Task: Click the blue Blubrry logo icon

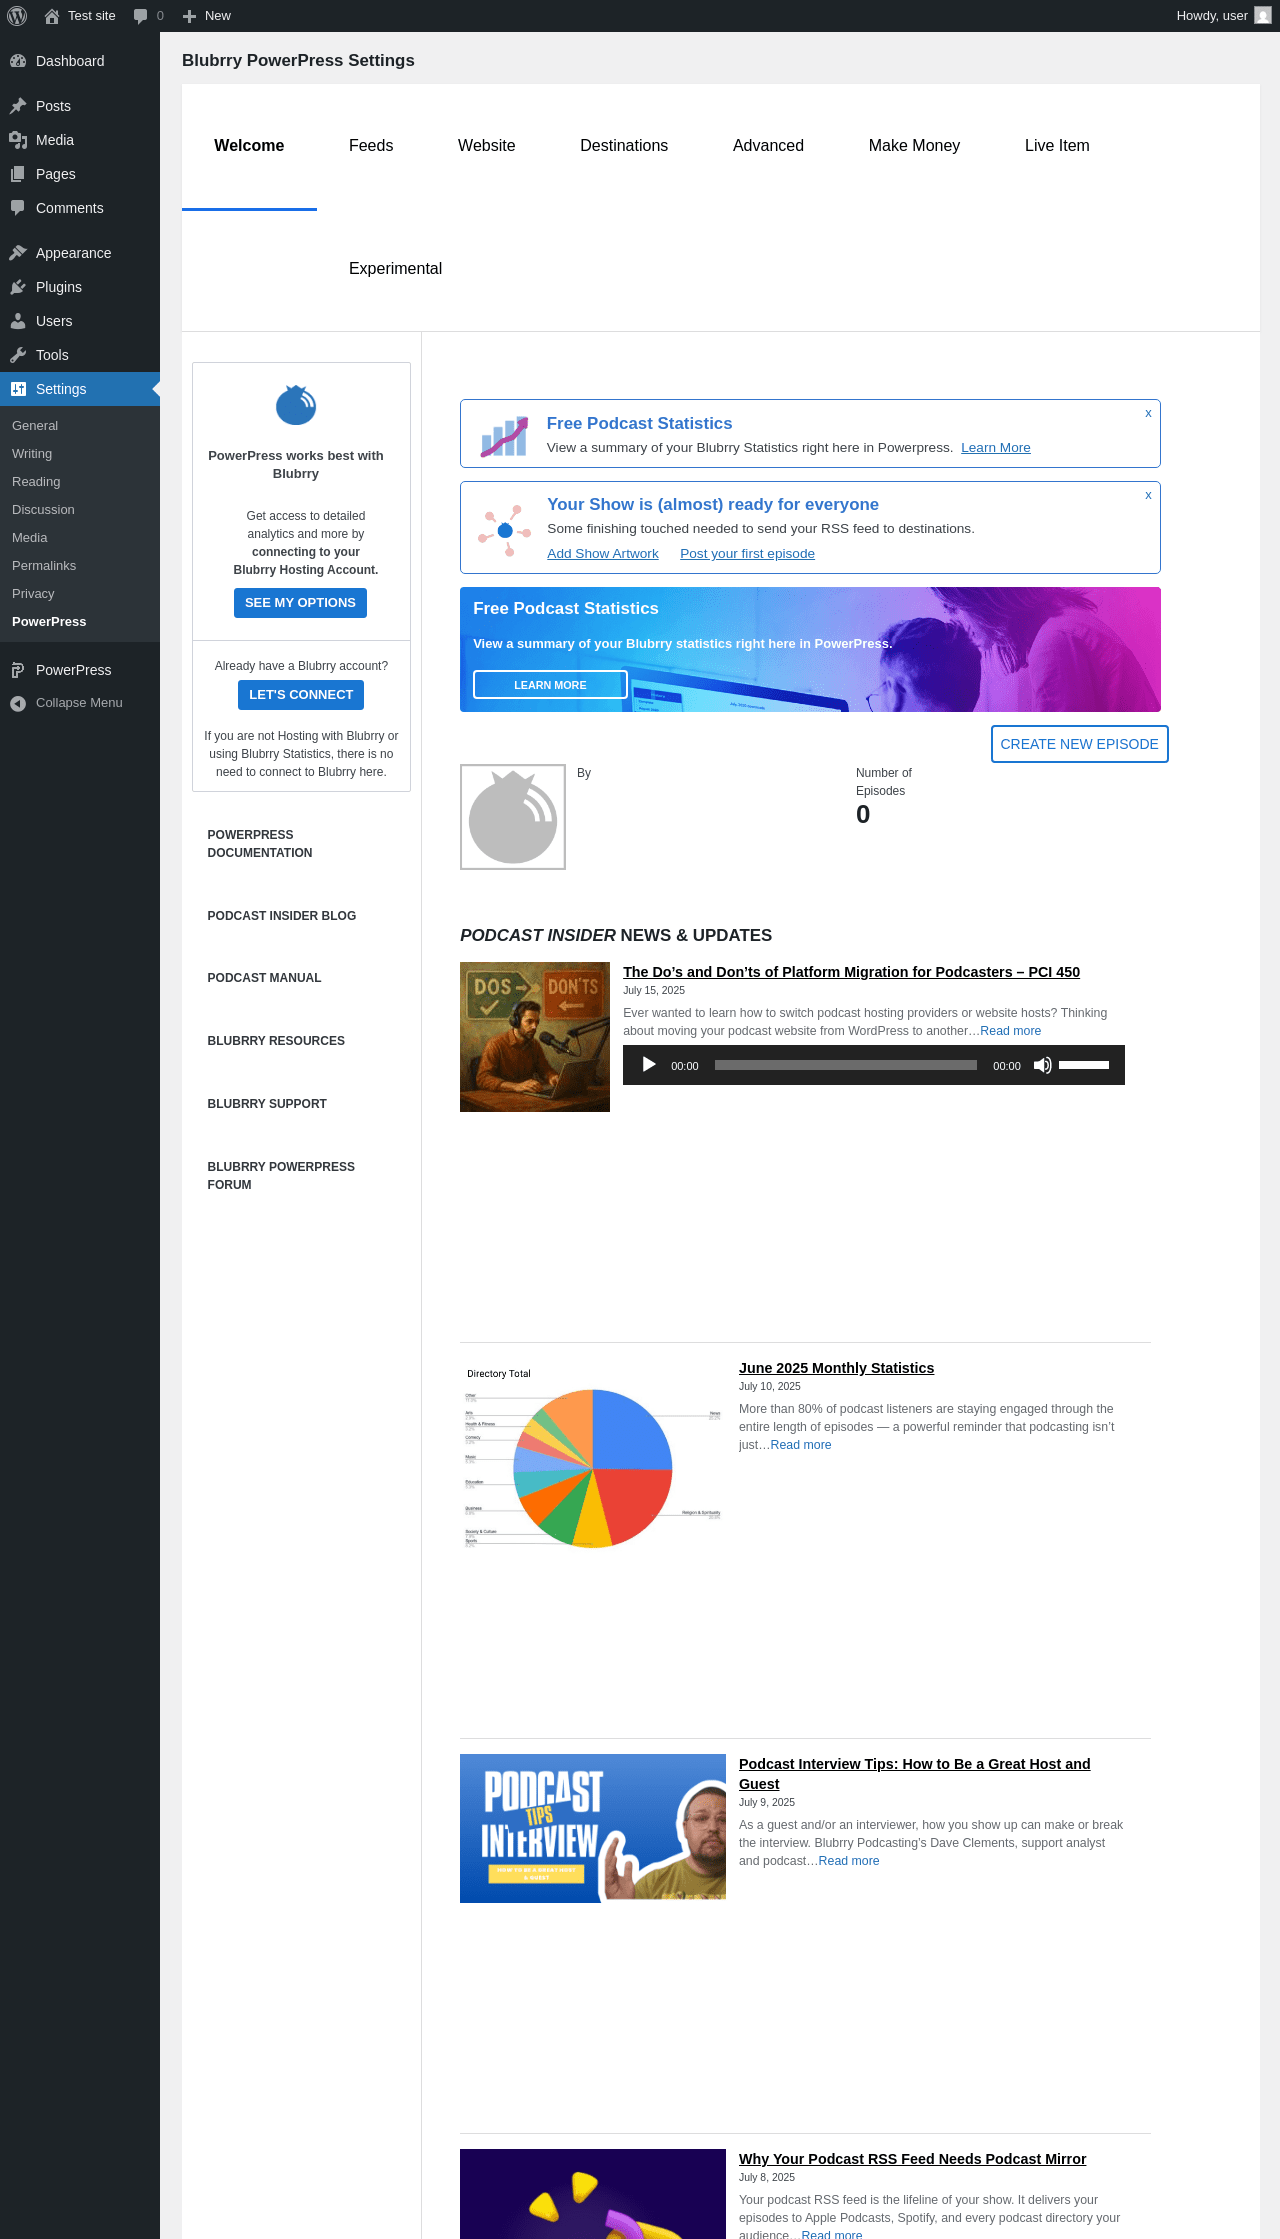Action: (x=296, y=405)
